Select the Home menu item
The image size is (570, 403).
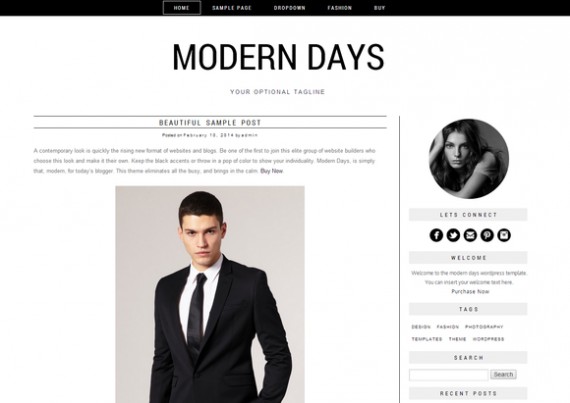[x=182, y=8]
